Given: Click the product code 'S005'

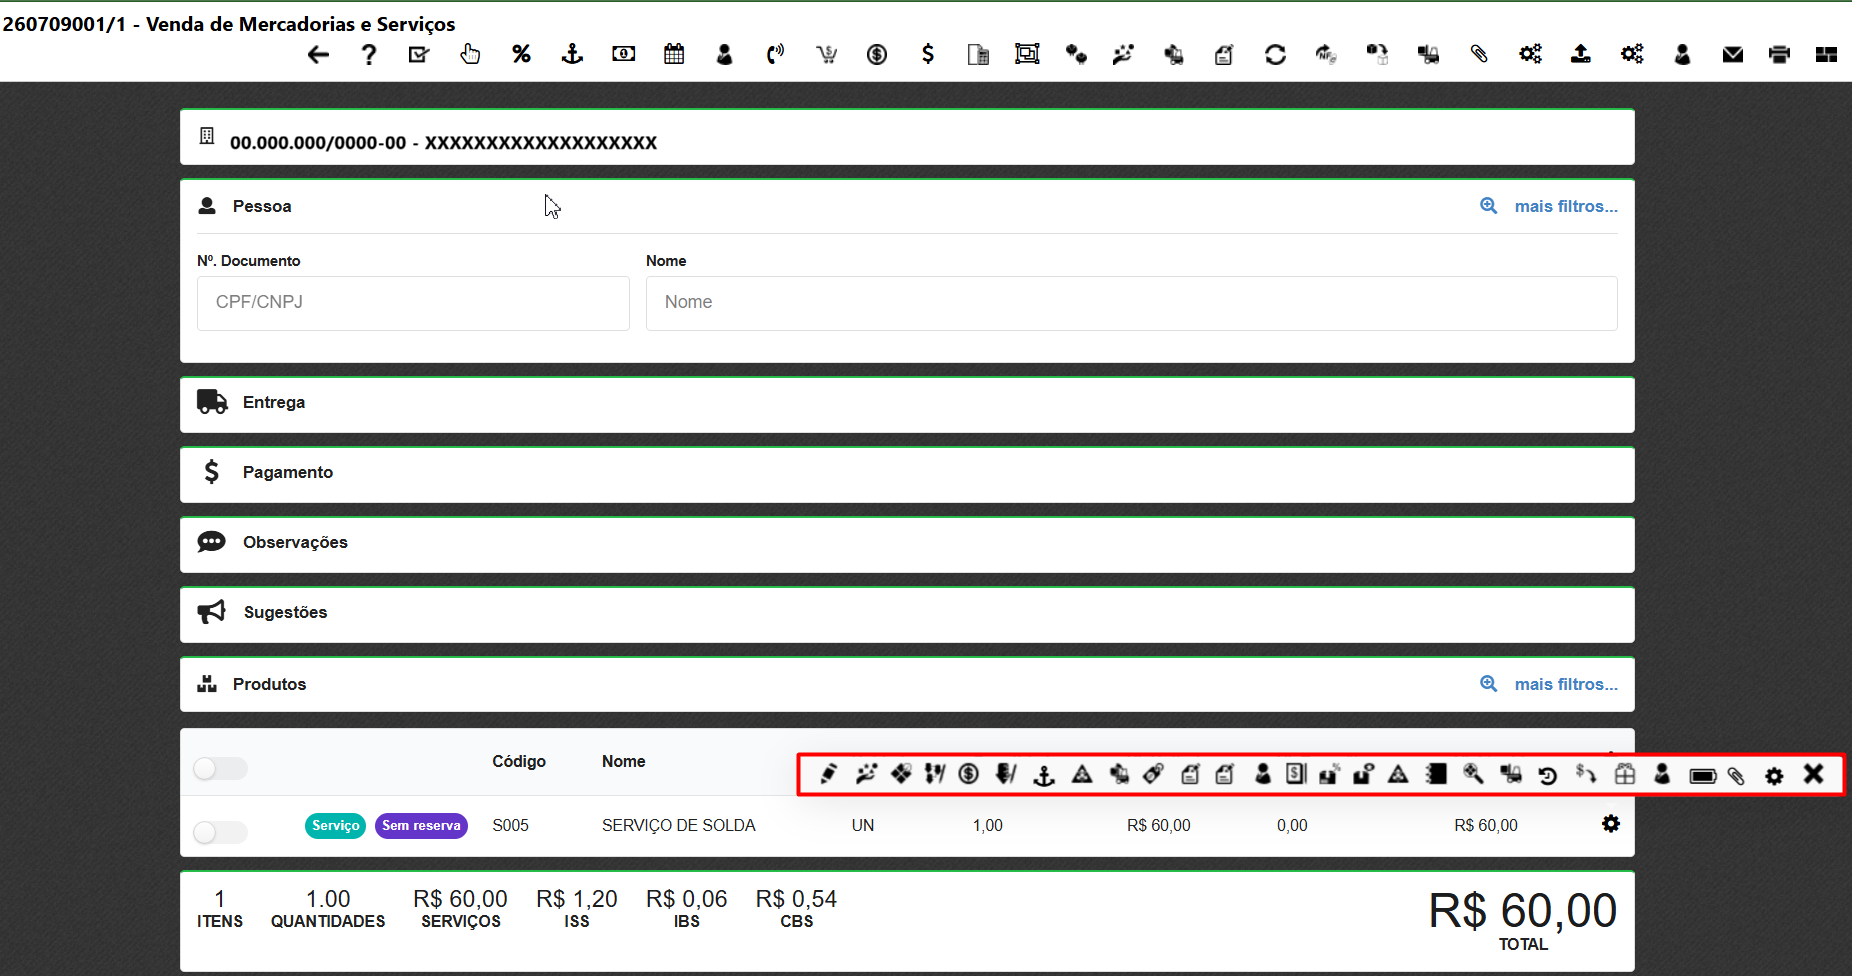Looking at the screenshot, I should click(x=510, y=826).
